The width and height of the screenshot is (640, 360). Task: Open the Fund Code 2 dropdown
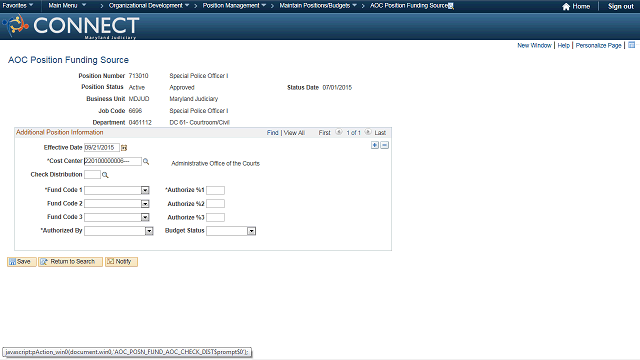[145, 204]
